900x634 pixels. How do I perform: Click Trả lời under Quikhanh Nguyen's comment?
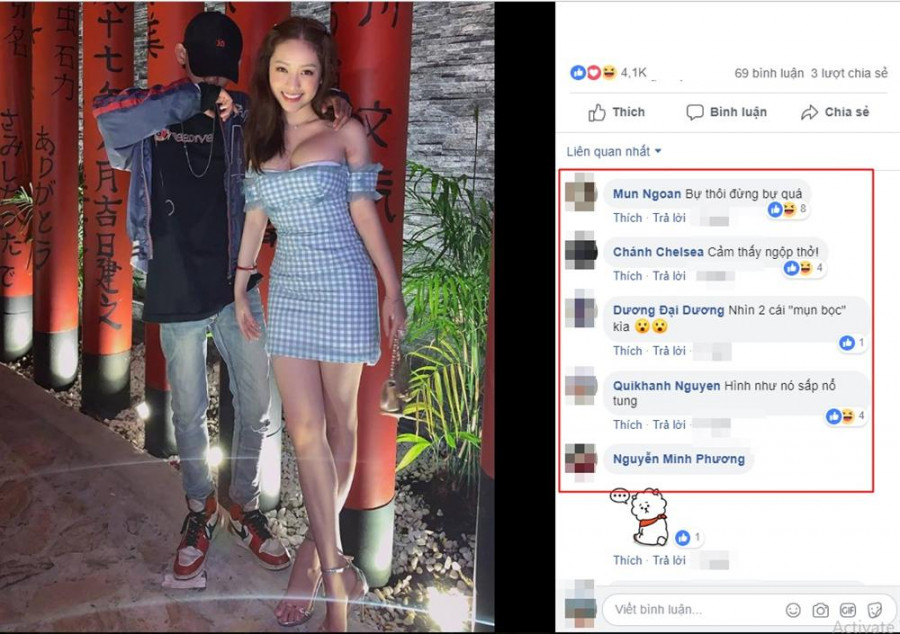pyautogui.click(x=669, y=425)
